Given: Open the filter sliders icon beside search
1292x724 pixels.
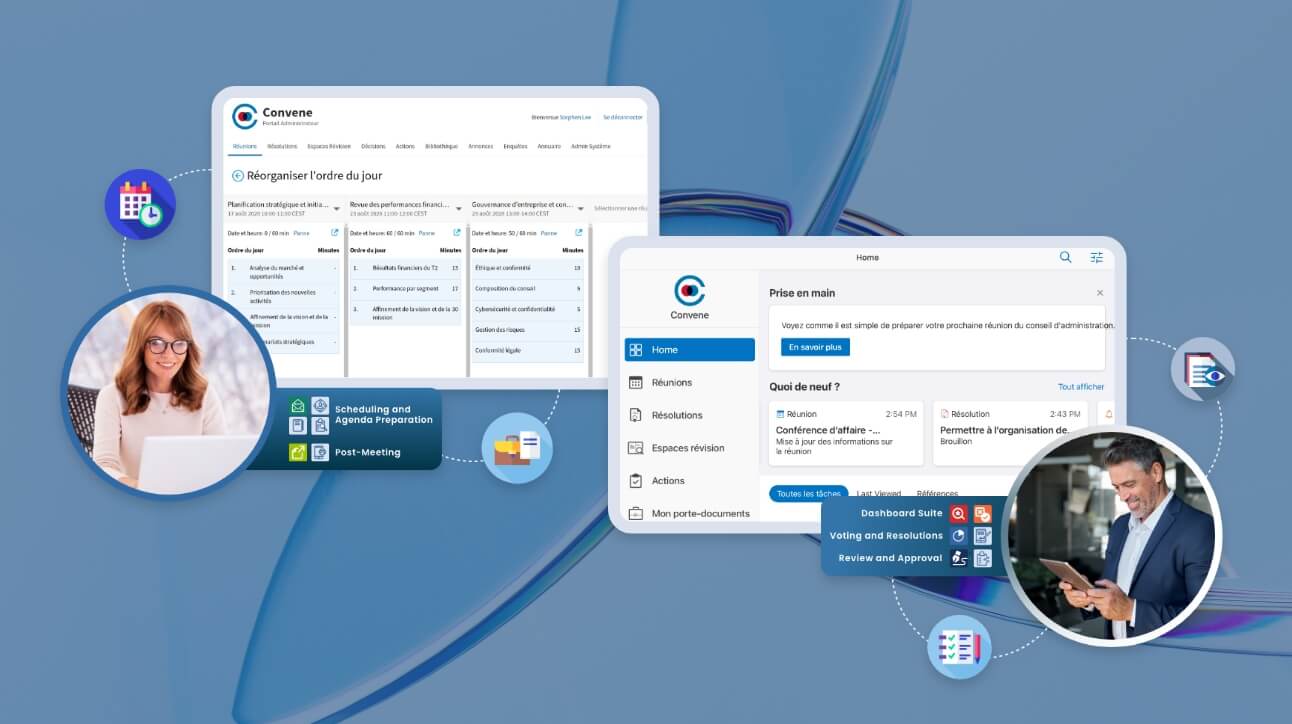Looking at the screenshot, I should [x=1096, y=257].
